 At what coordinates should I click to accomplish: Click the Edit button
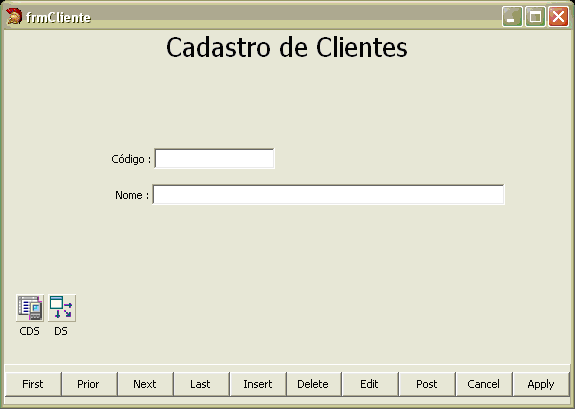tap(370, 384)
